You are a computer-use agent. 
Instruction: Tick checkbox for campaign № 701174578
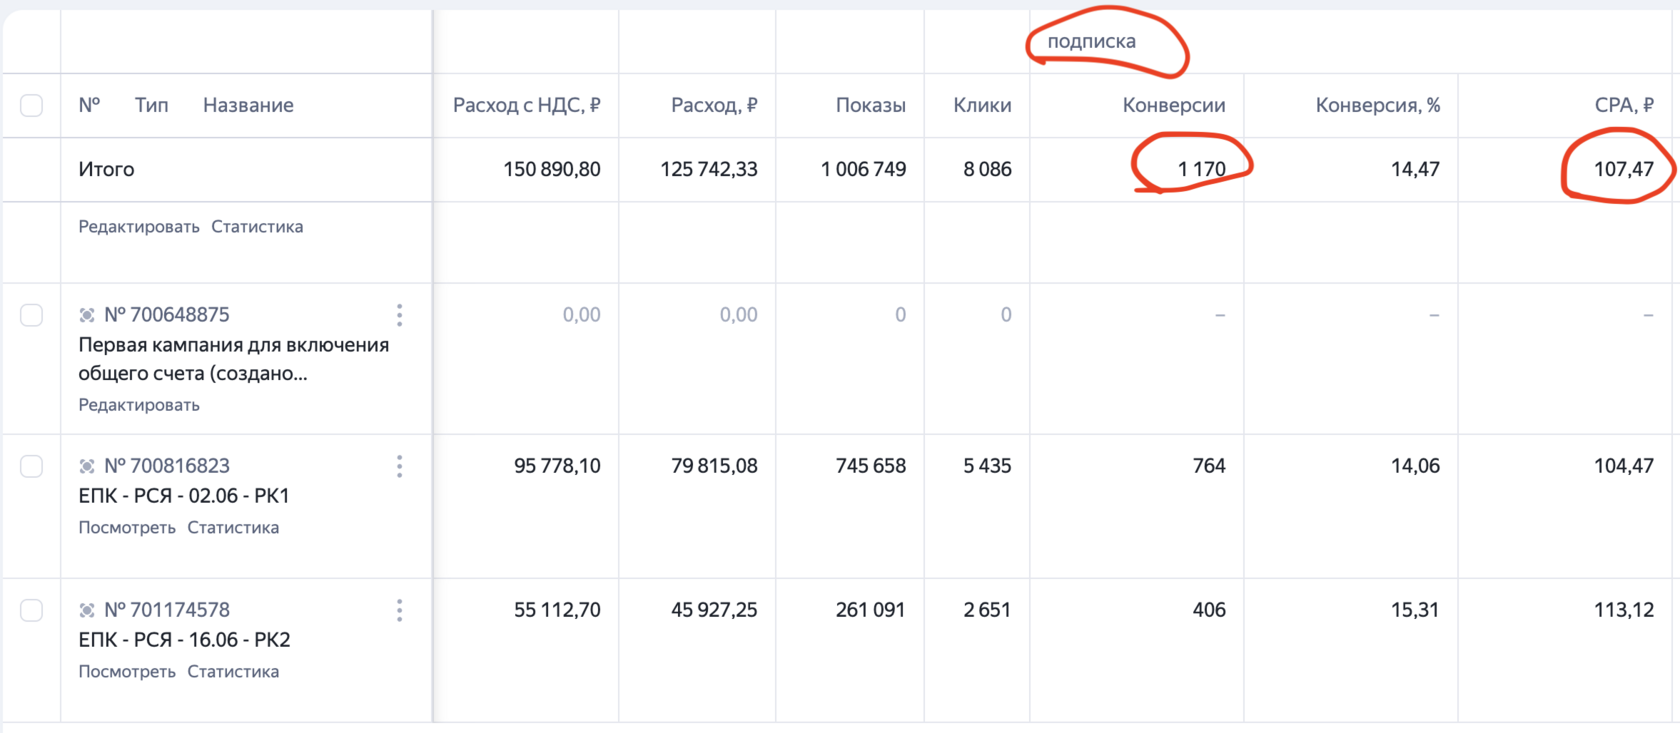point(32,610)
